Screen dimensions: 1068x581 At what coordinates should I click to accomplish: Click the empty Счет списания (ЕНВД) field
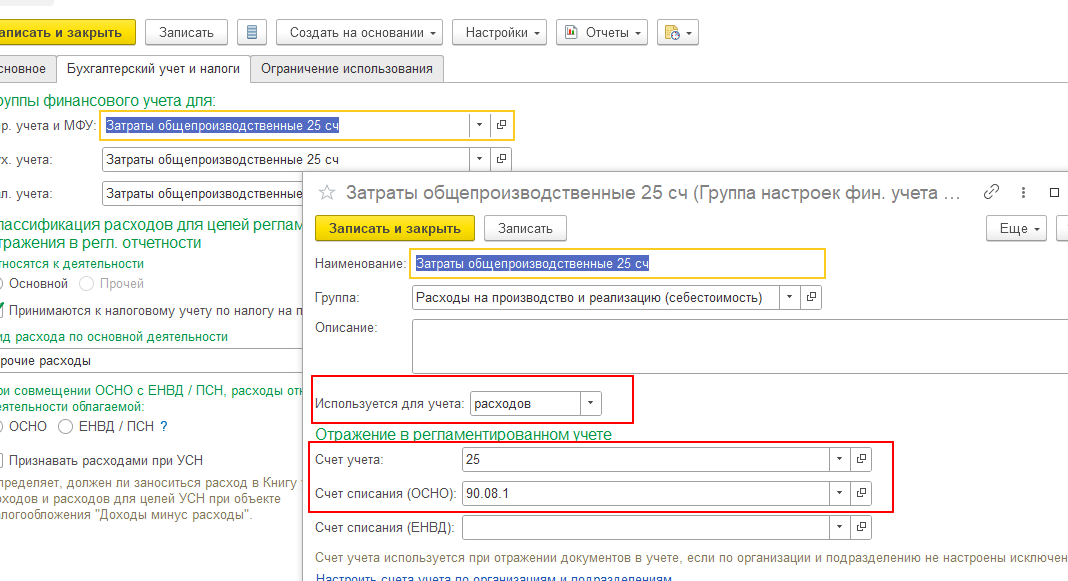pyautogui.click(x=645, y=527)
